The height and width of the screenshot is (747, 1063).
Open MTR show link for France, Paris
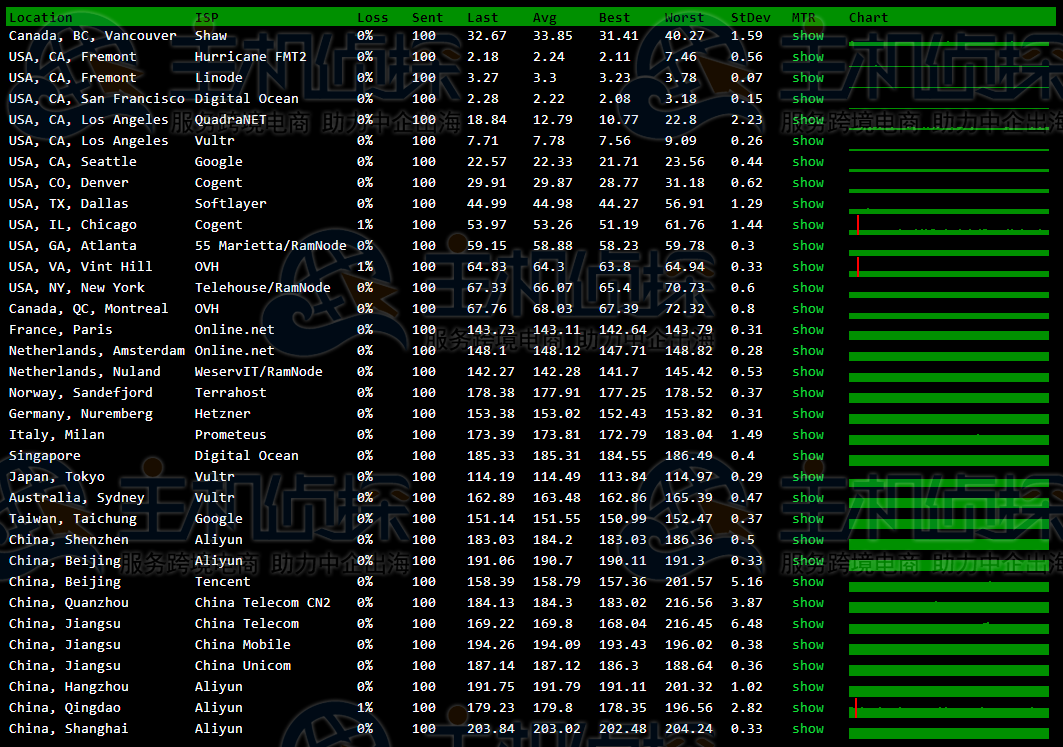(x=808, y=330)
